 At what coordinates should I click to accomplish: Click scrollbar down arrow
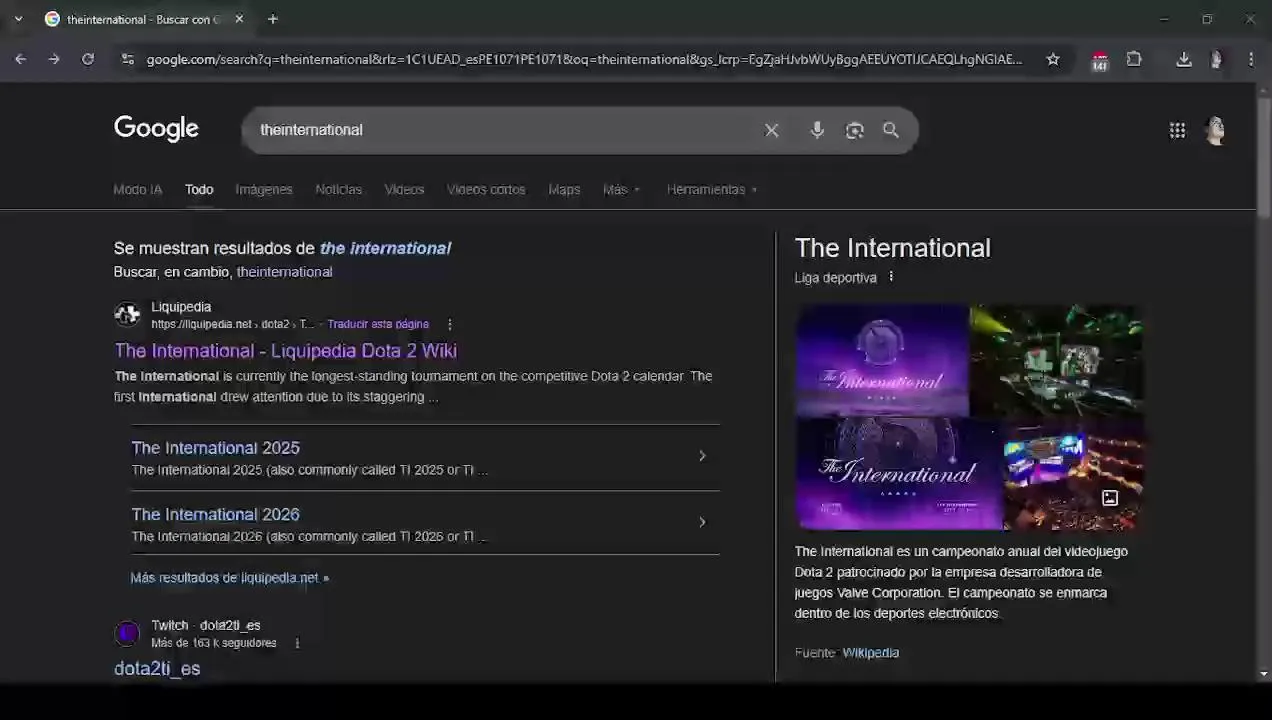1264,674
